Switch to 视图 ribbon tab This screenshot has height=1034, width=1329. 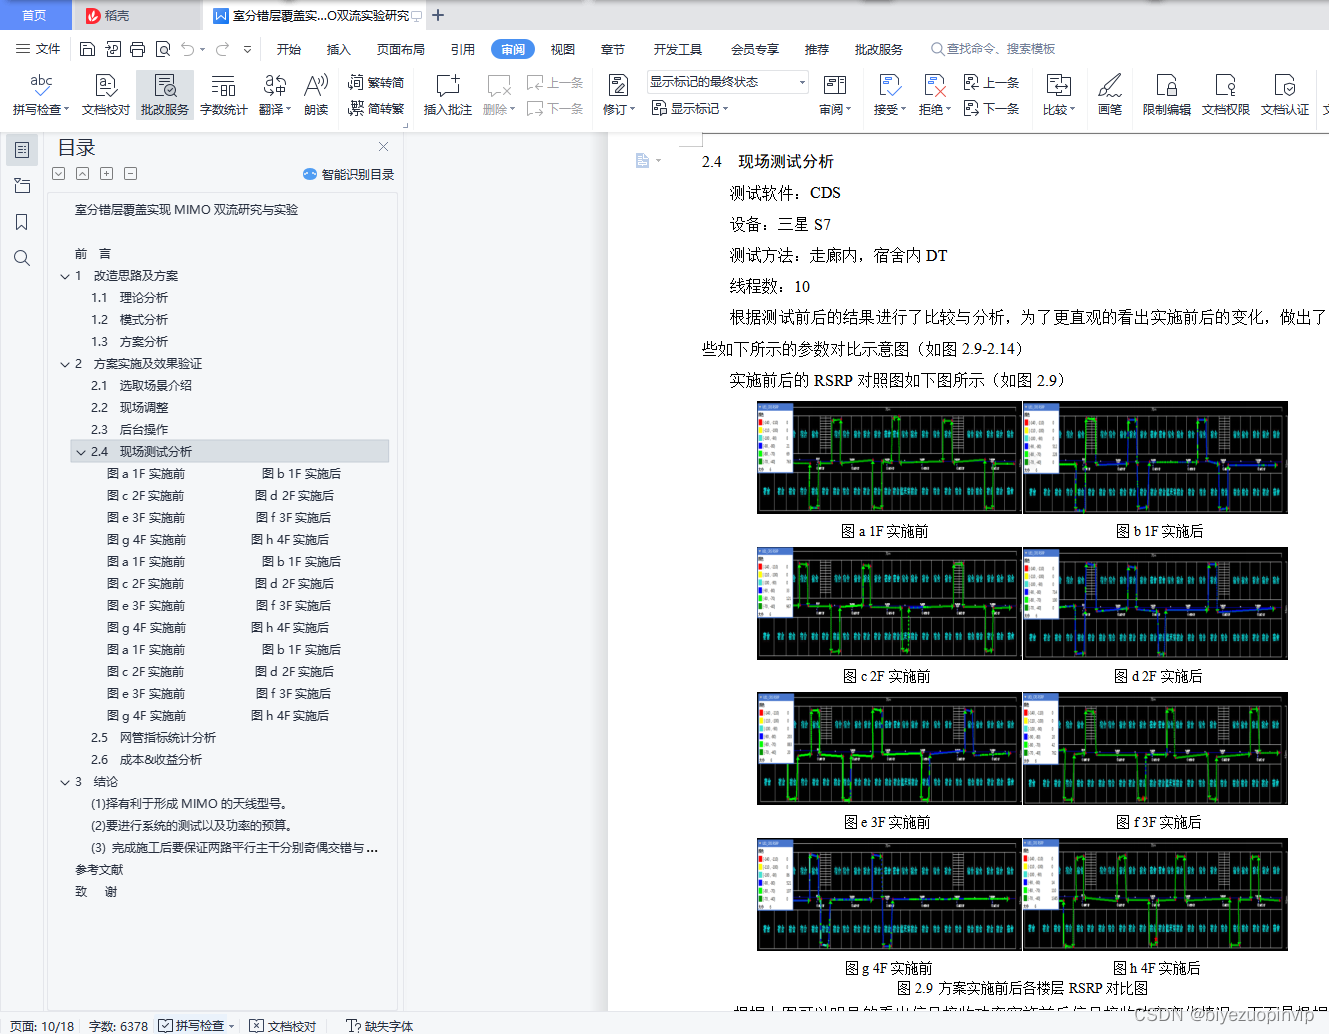click(563, 49)
